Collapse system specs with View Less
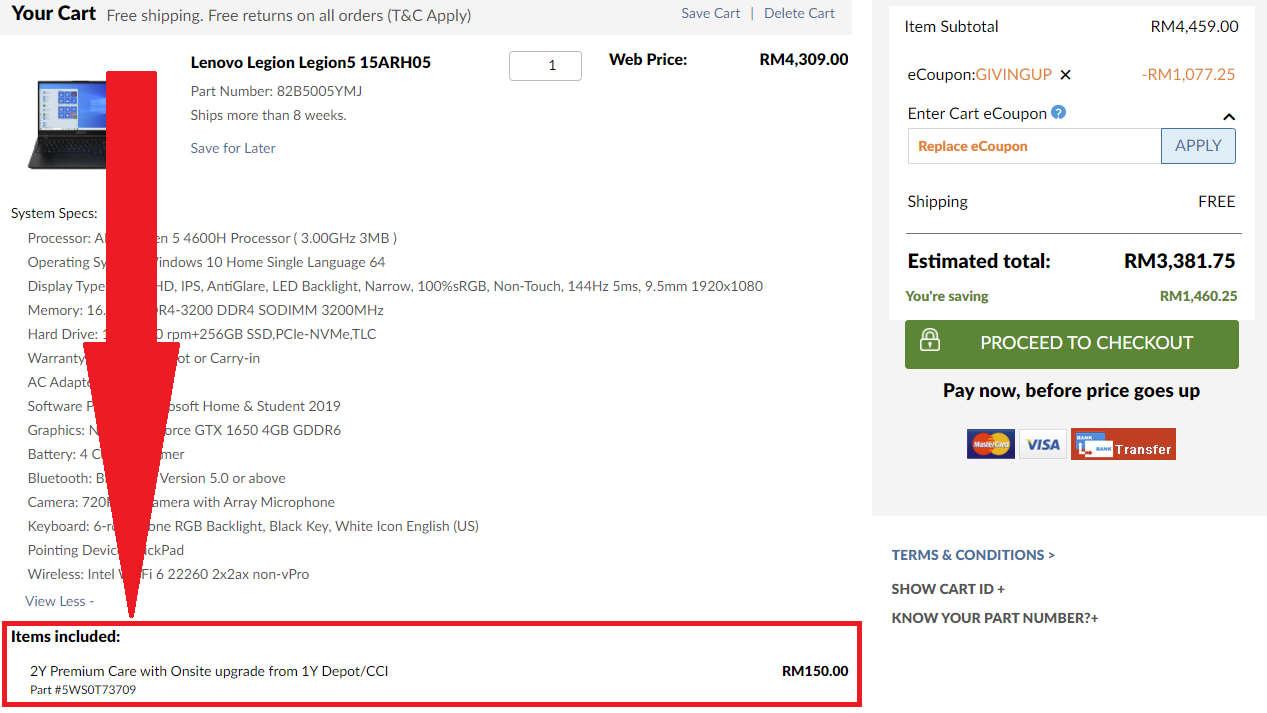This screenshot has width=1267, height=713. pos(59,601)
